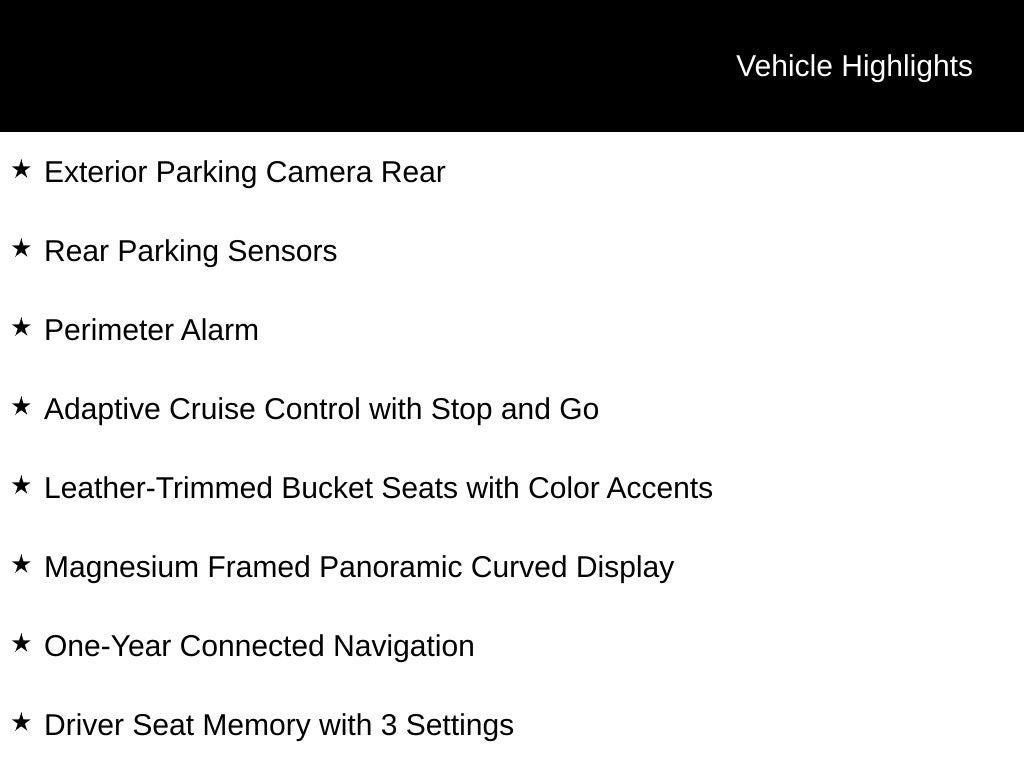Click the number 3 in Driver Seat Memory
The image size is (1024, 768).
pos(388,725)
